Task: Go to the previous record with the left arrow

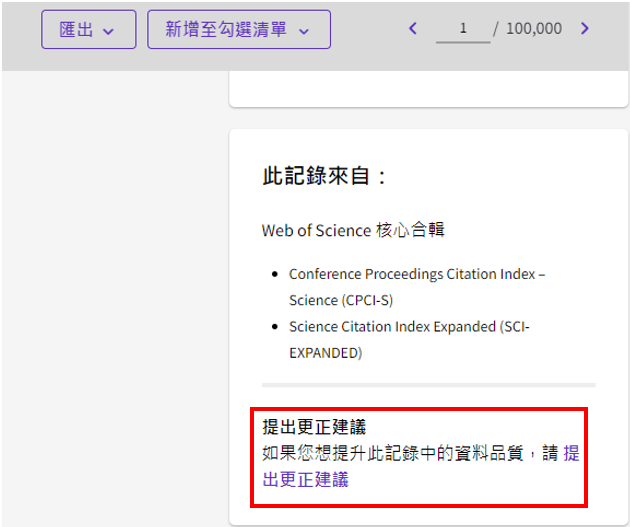Action: [413, 29]
